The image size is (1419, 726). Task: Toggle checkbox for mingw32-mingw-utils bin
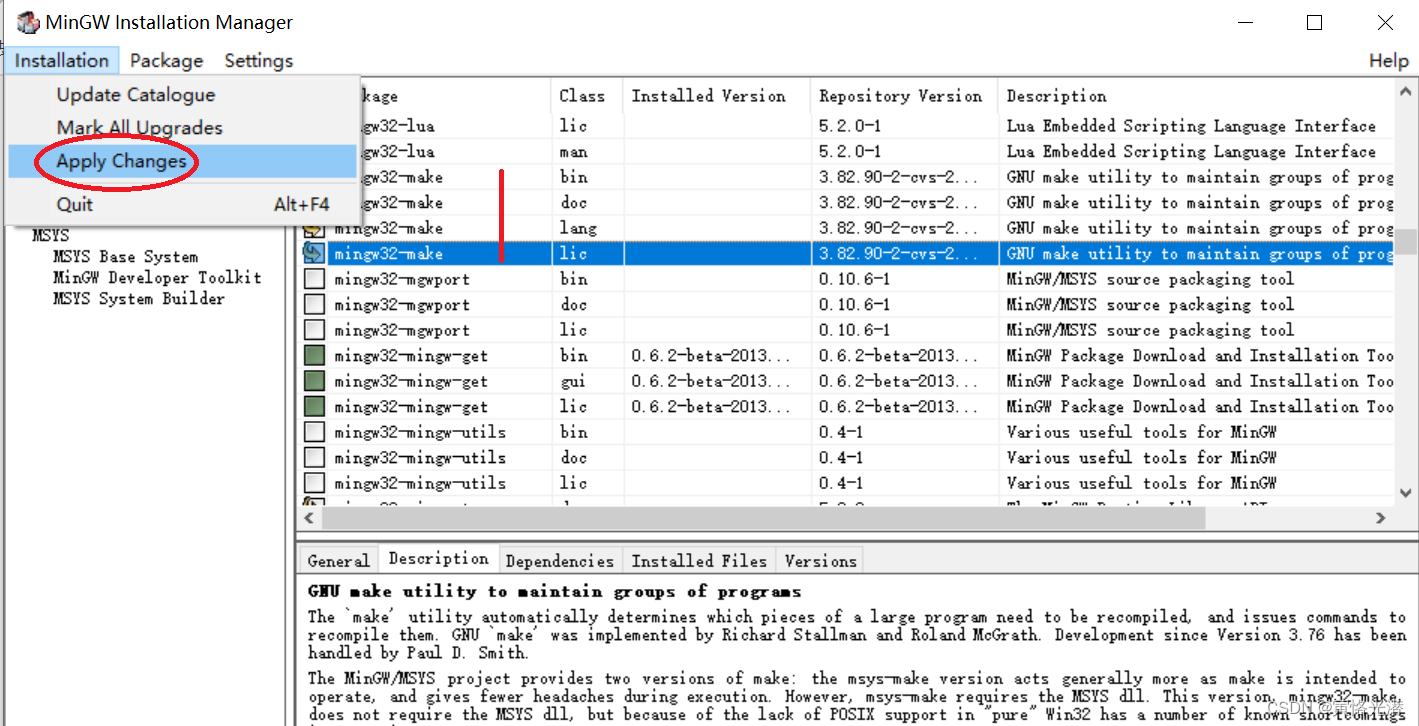(x=314, y=432)
